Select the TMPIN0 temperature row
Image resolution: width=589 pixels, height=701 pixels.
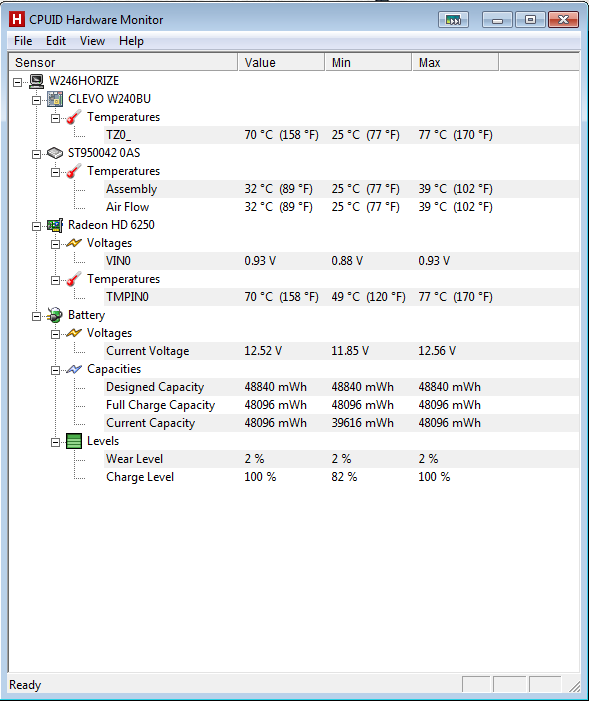coord(342,297)
